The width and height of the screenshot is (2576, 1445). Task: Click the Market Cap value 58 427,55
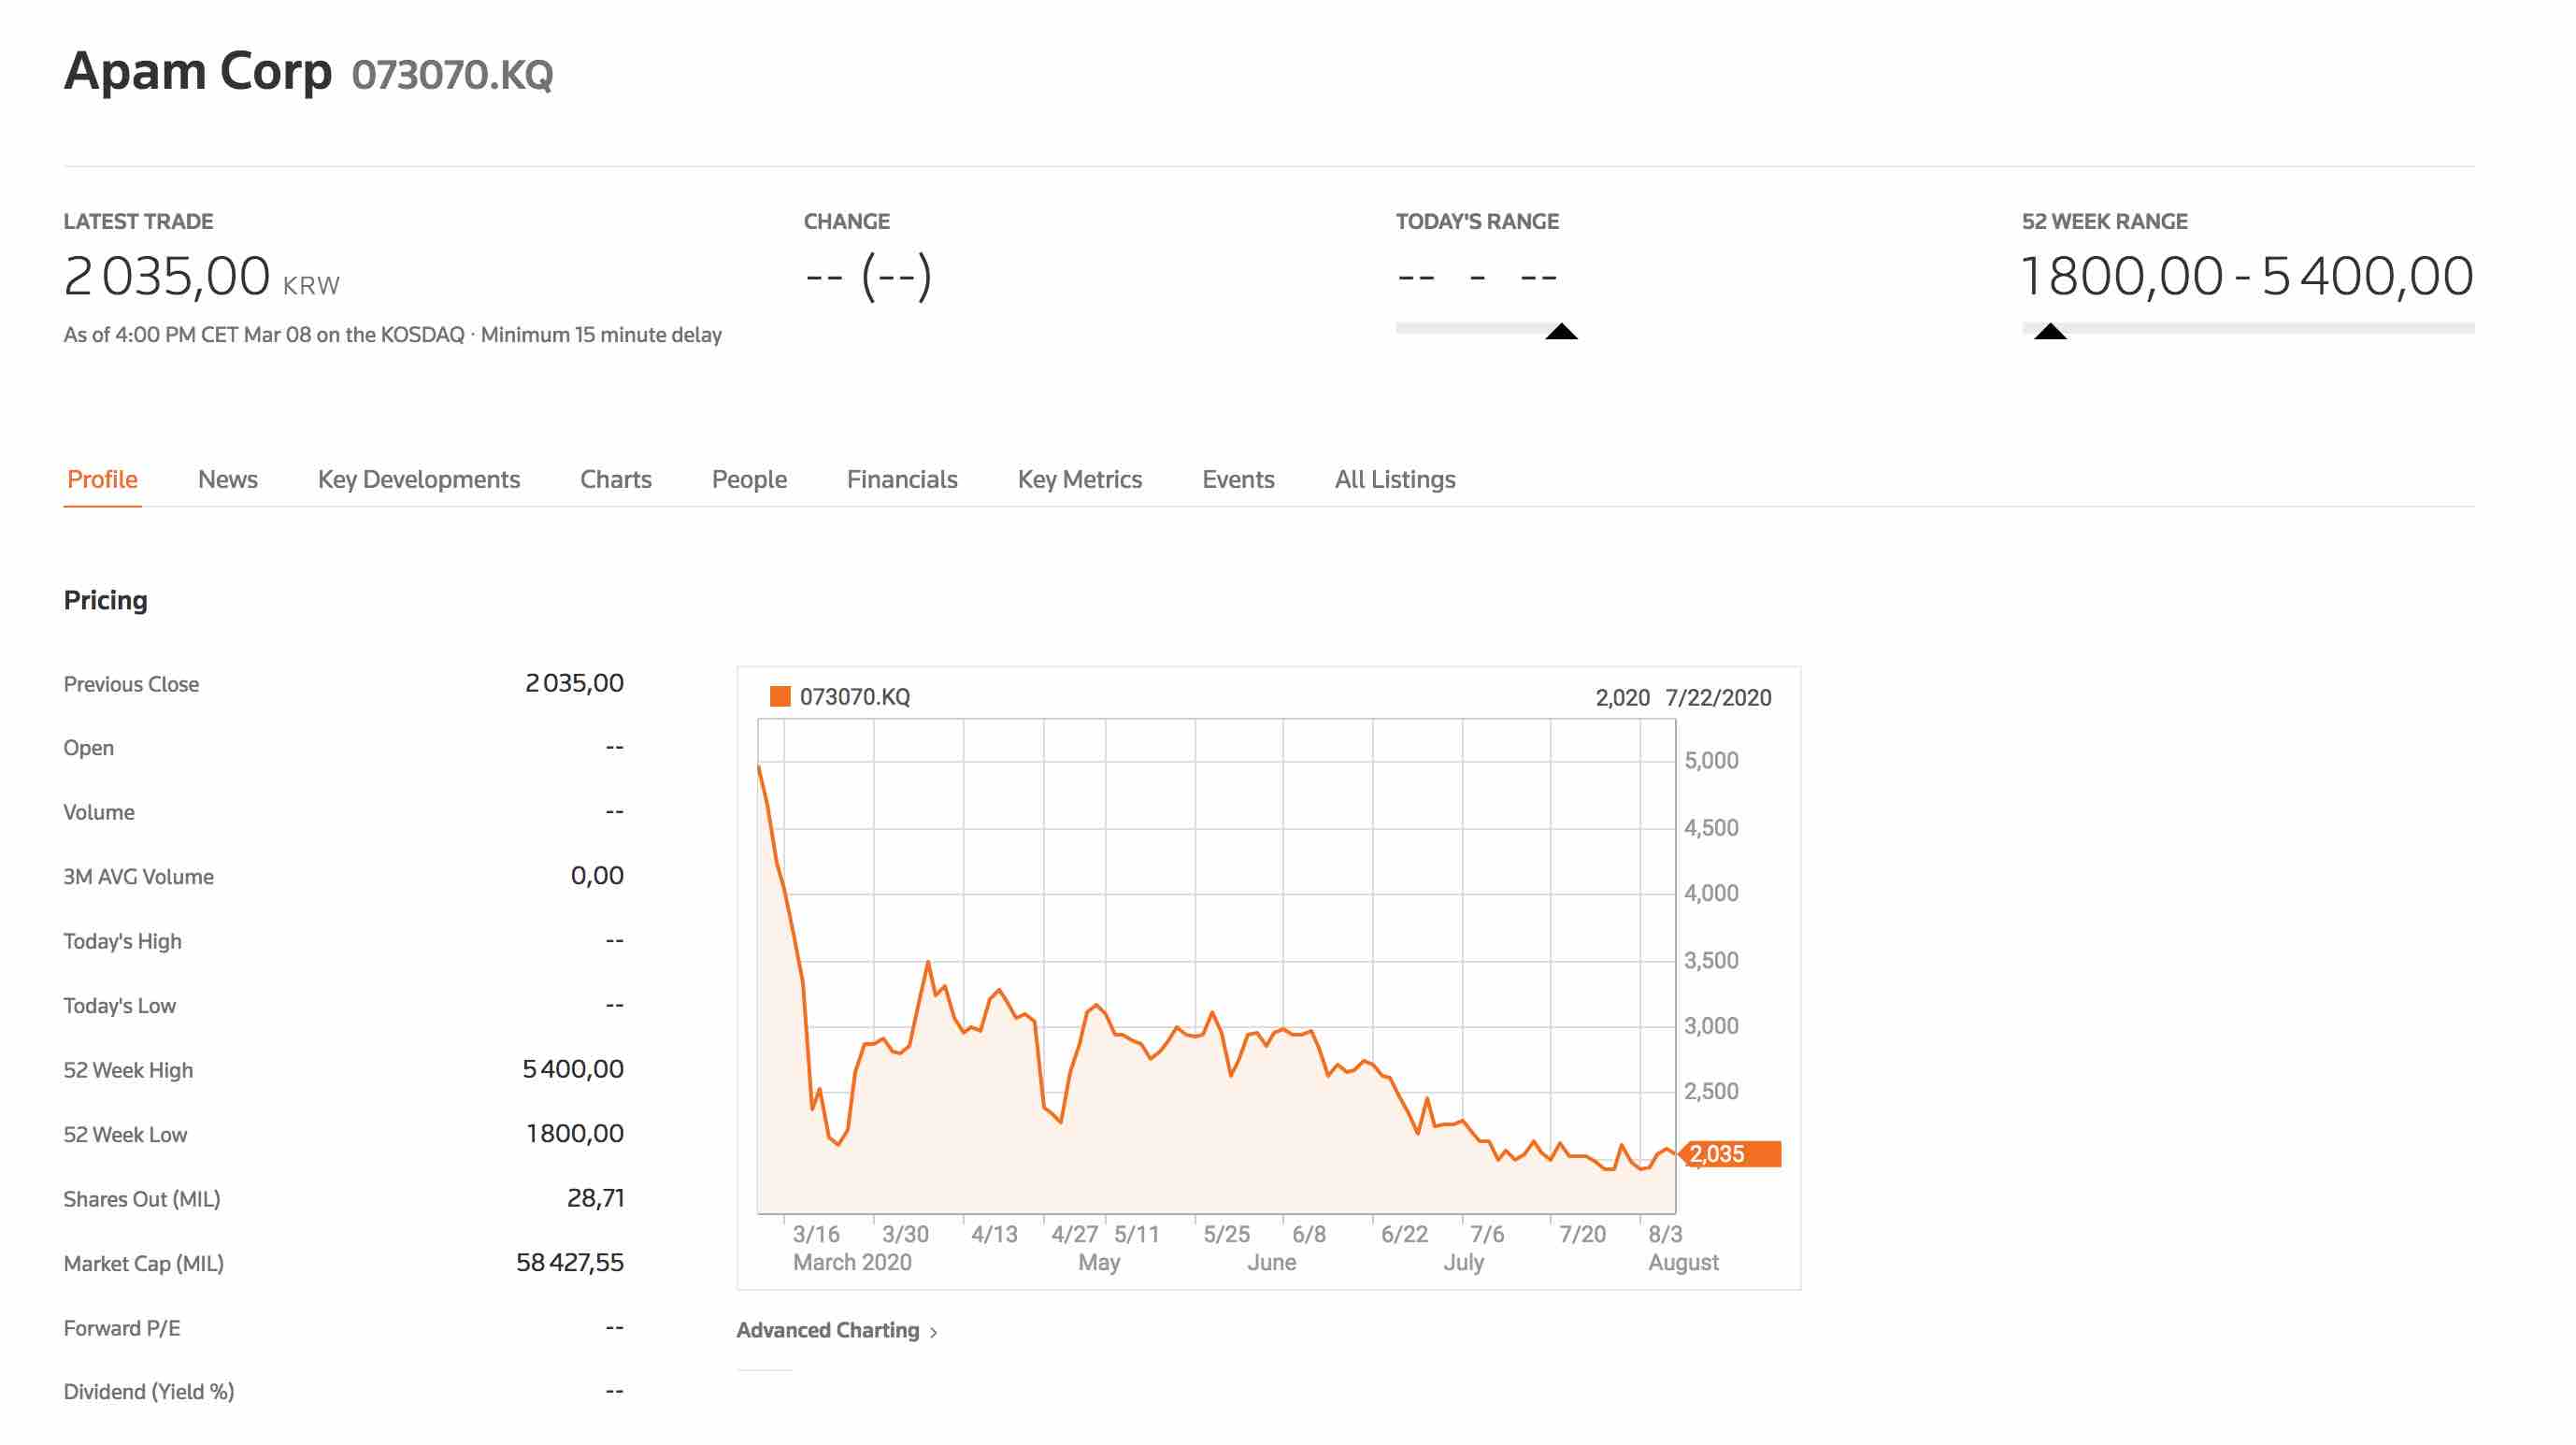pos(570,1262)
